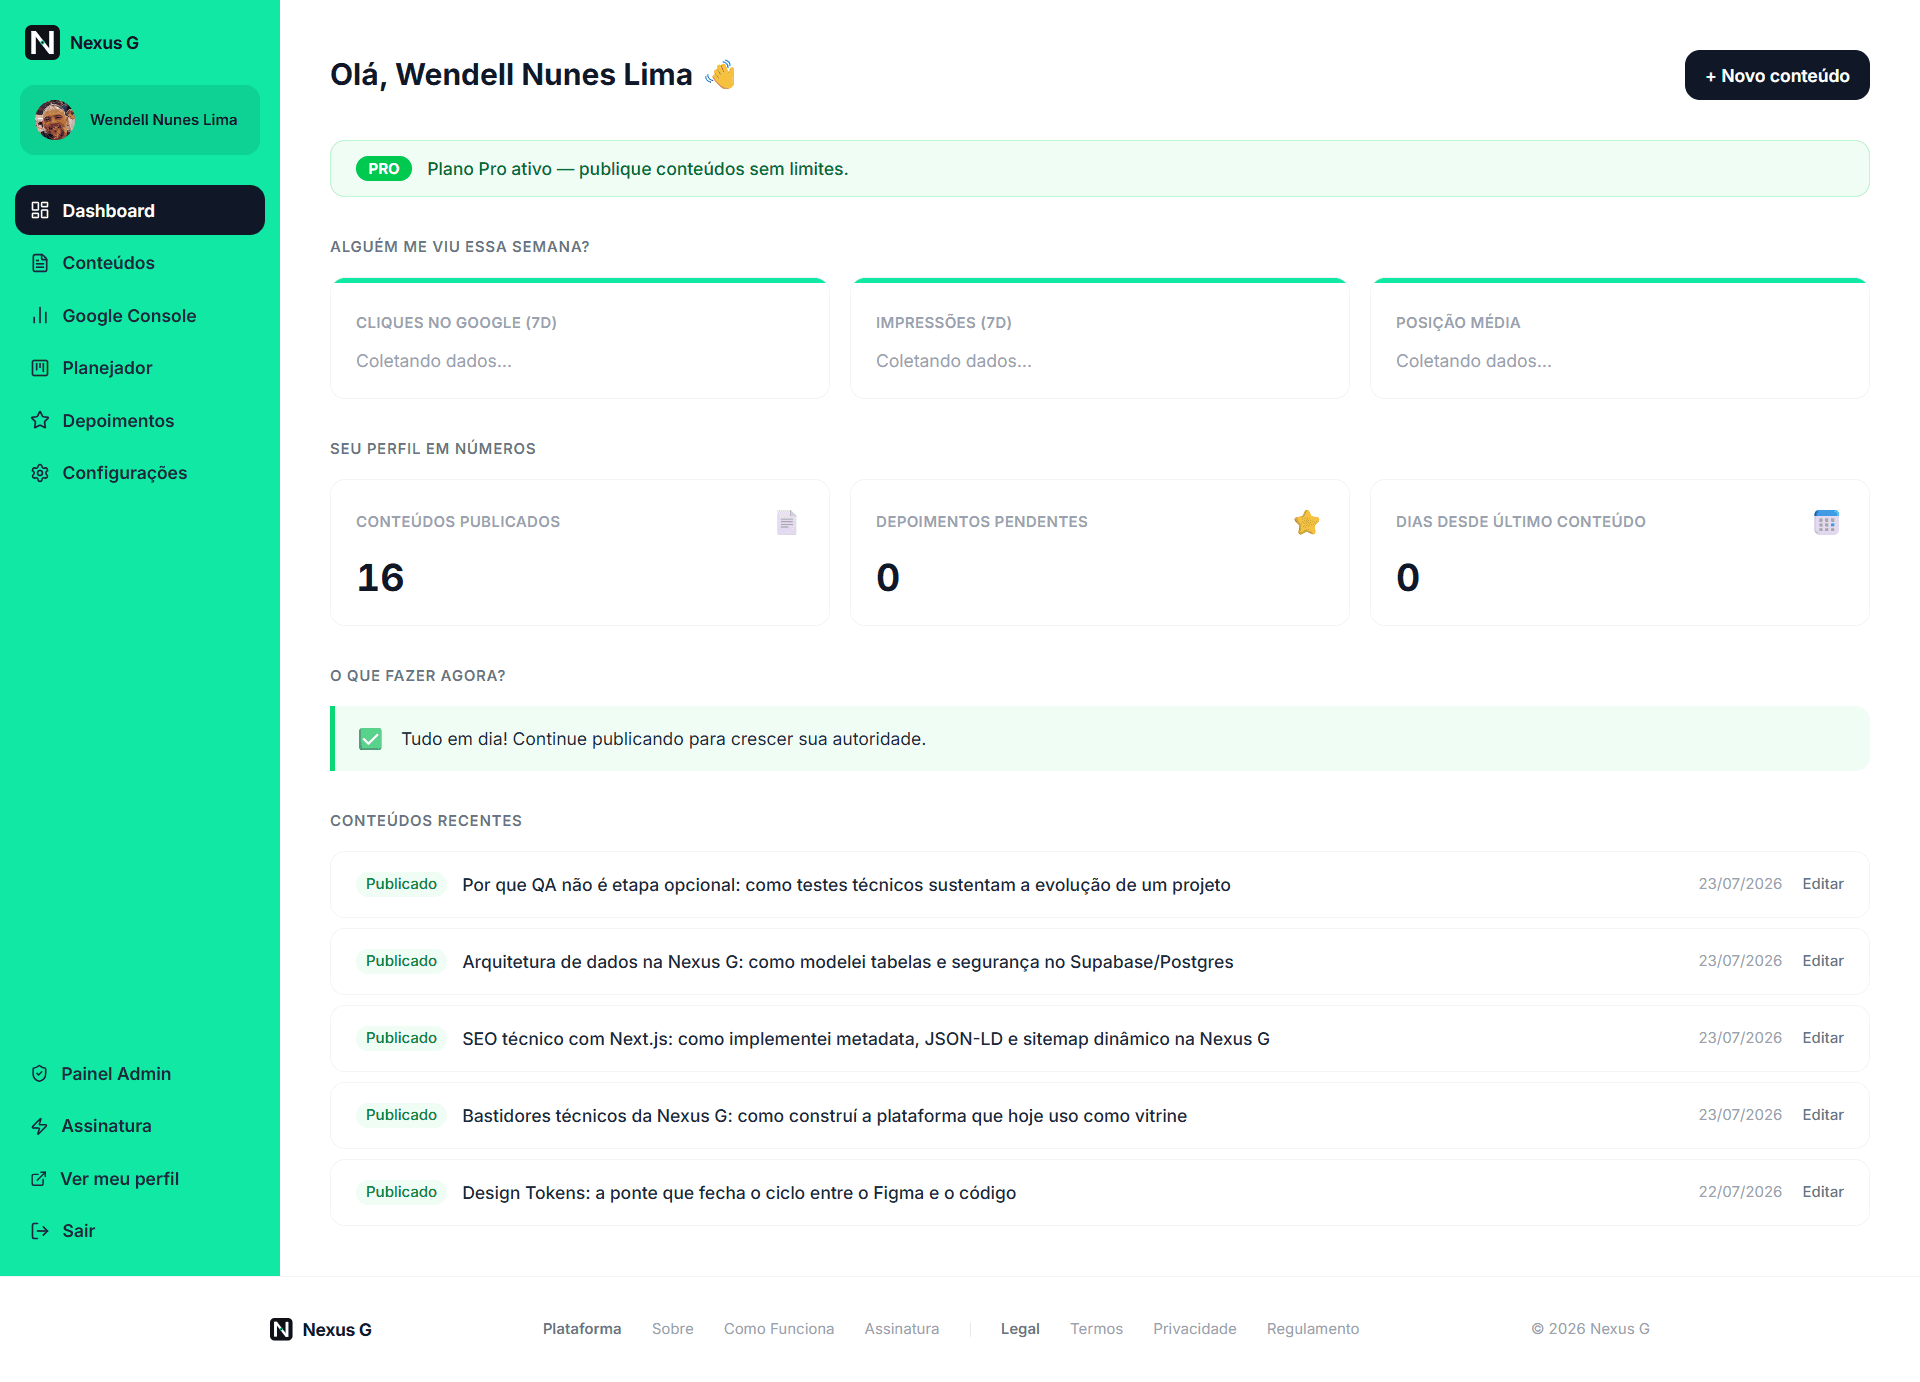Click the Depoimentos star icon in sidebar
The width and height of the screenshot is (1920, 1382).
pyautogui.click(x=40, y=421)
